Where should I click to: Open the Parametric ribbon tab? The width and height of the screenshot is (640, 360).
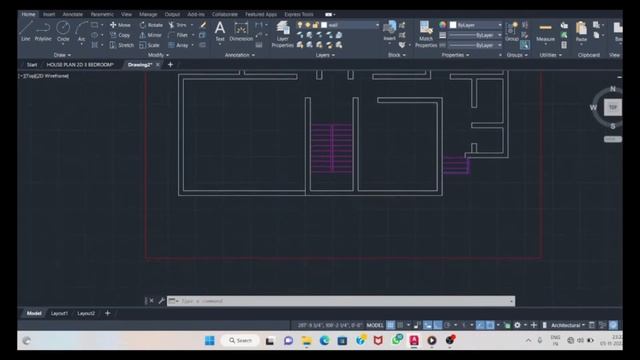coord(102,14)
